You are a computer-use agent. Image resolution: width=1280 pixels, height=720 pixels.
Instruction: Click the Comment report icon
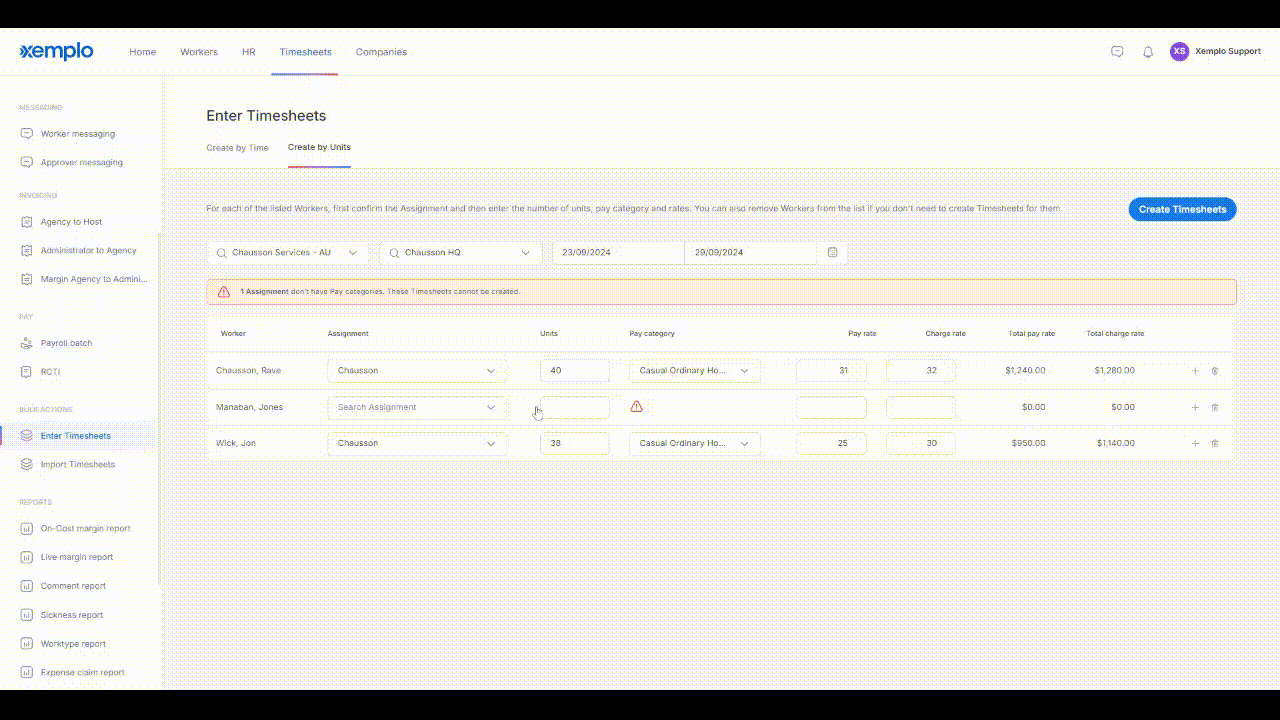[27, 586]
